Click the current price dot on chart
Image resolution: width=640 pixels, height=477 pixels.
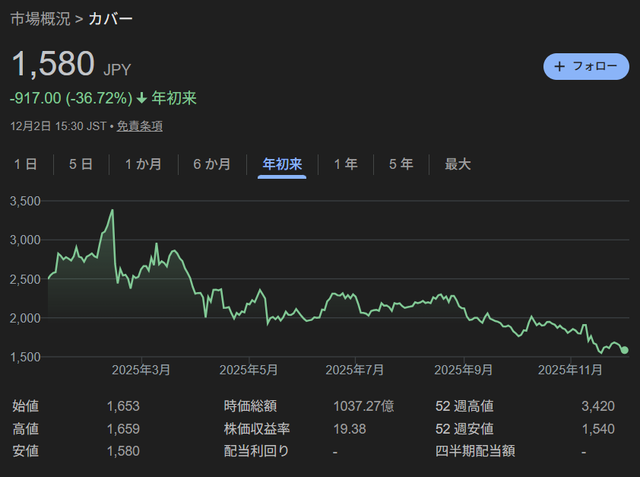click(x=624, y=350)
